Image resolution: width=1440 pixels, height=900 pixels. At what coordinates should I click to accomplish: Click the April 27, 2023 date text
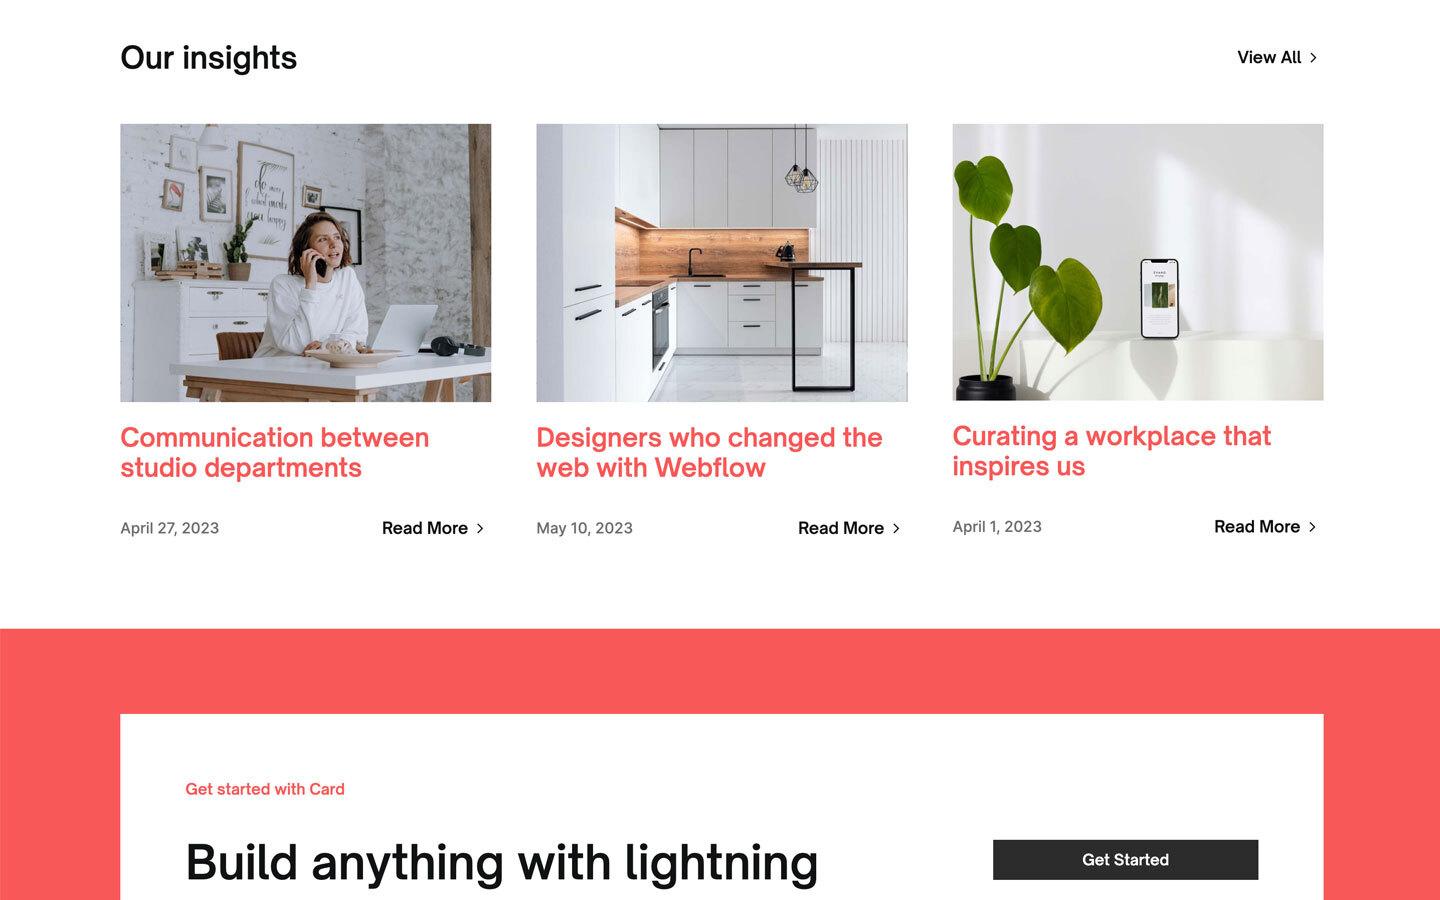coord(169,528)
